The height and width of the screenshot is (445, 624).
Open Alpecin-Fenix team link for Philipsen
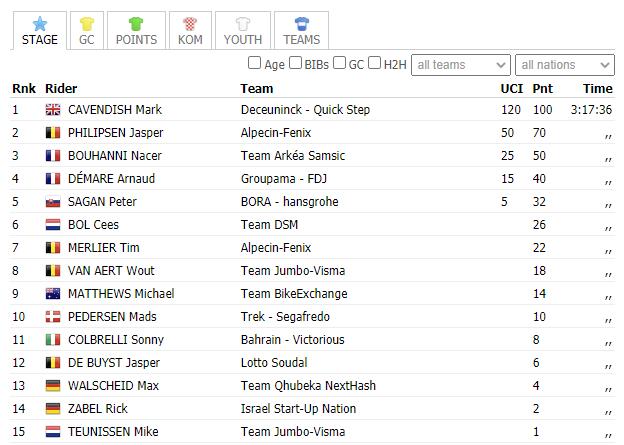pyautogui.click(x=276, y=133)
